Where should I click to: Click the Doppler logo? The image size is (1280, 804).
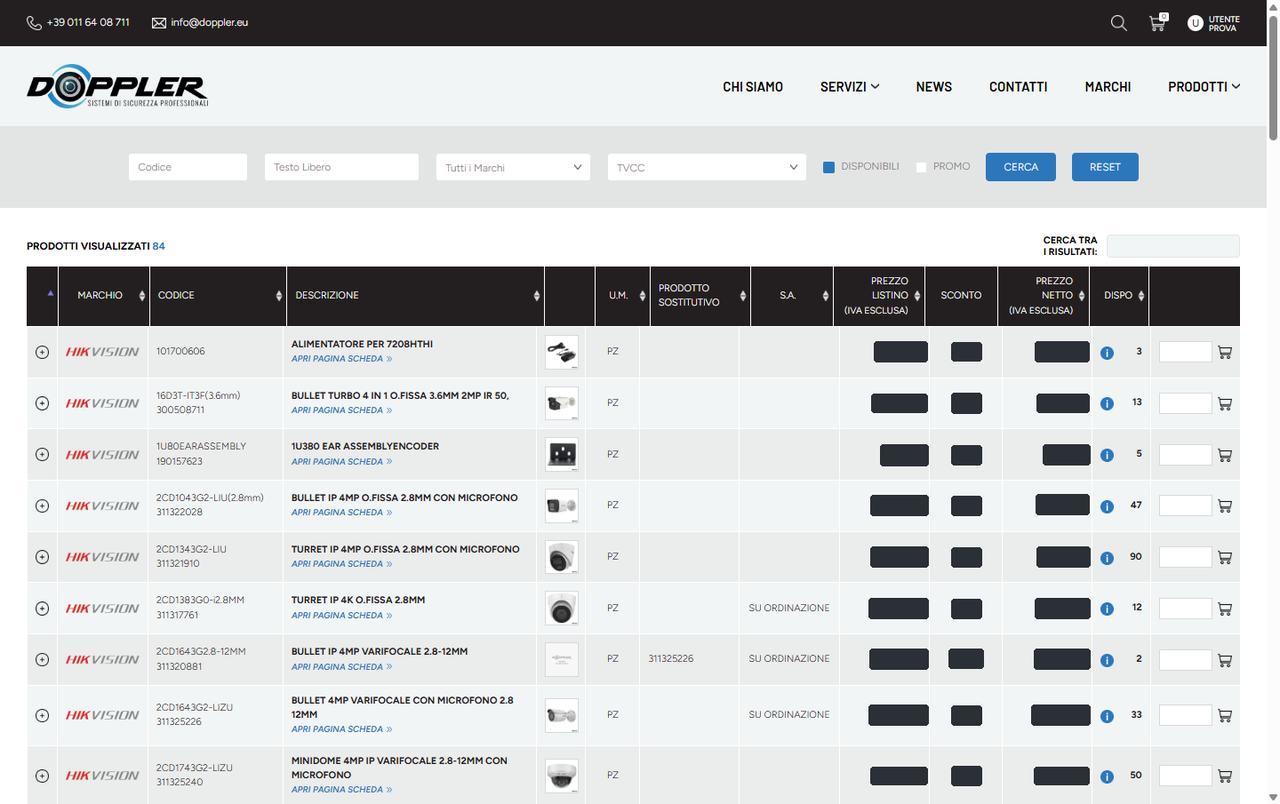tap(117, 86)
